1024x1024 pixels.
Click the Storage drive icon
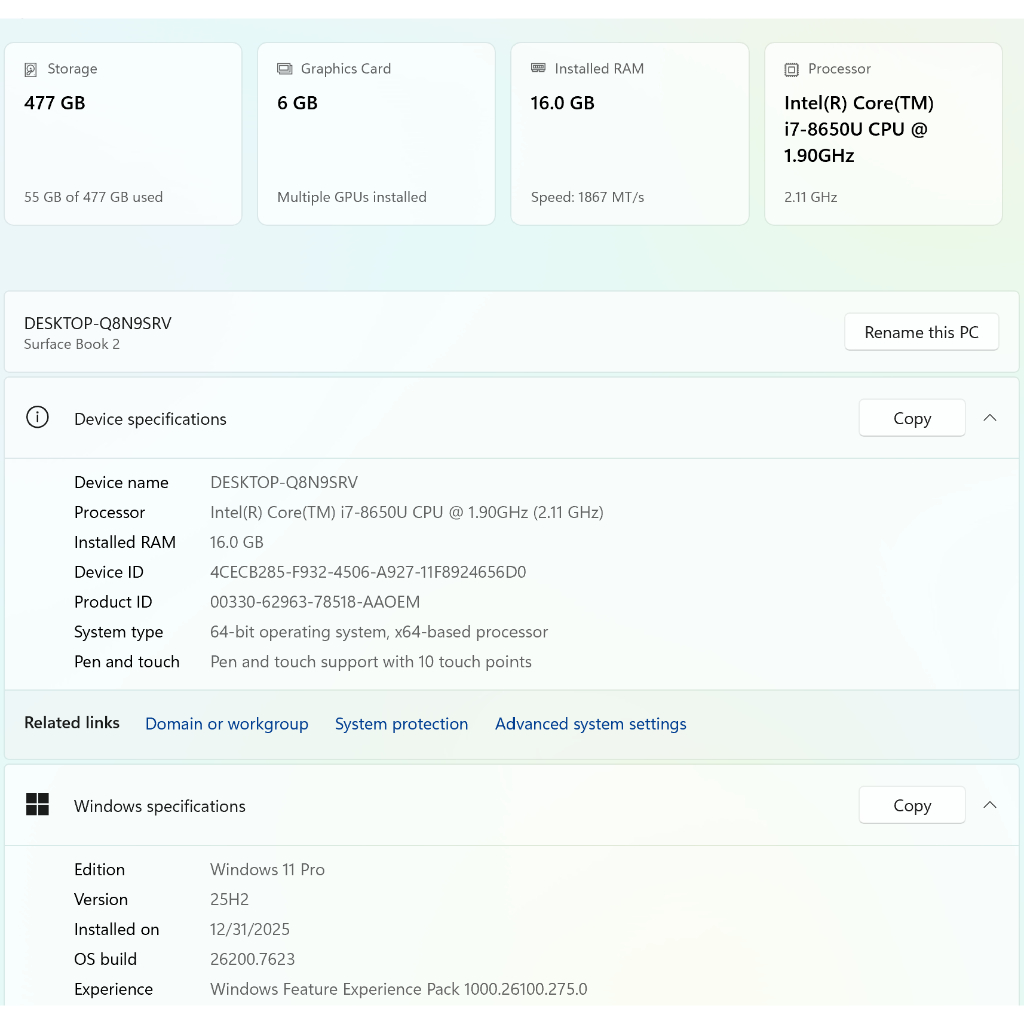pyautogui.click(x=31, y=70)
